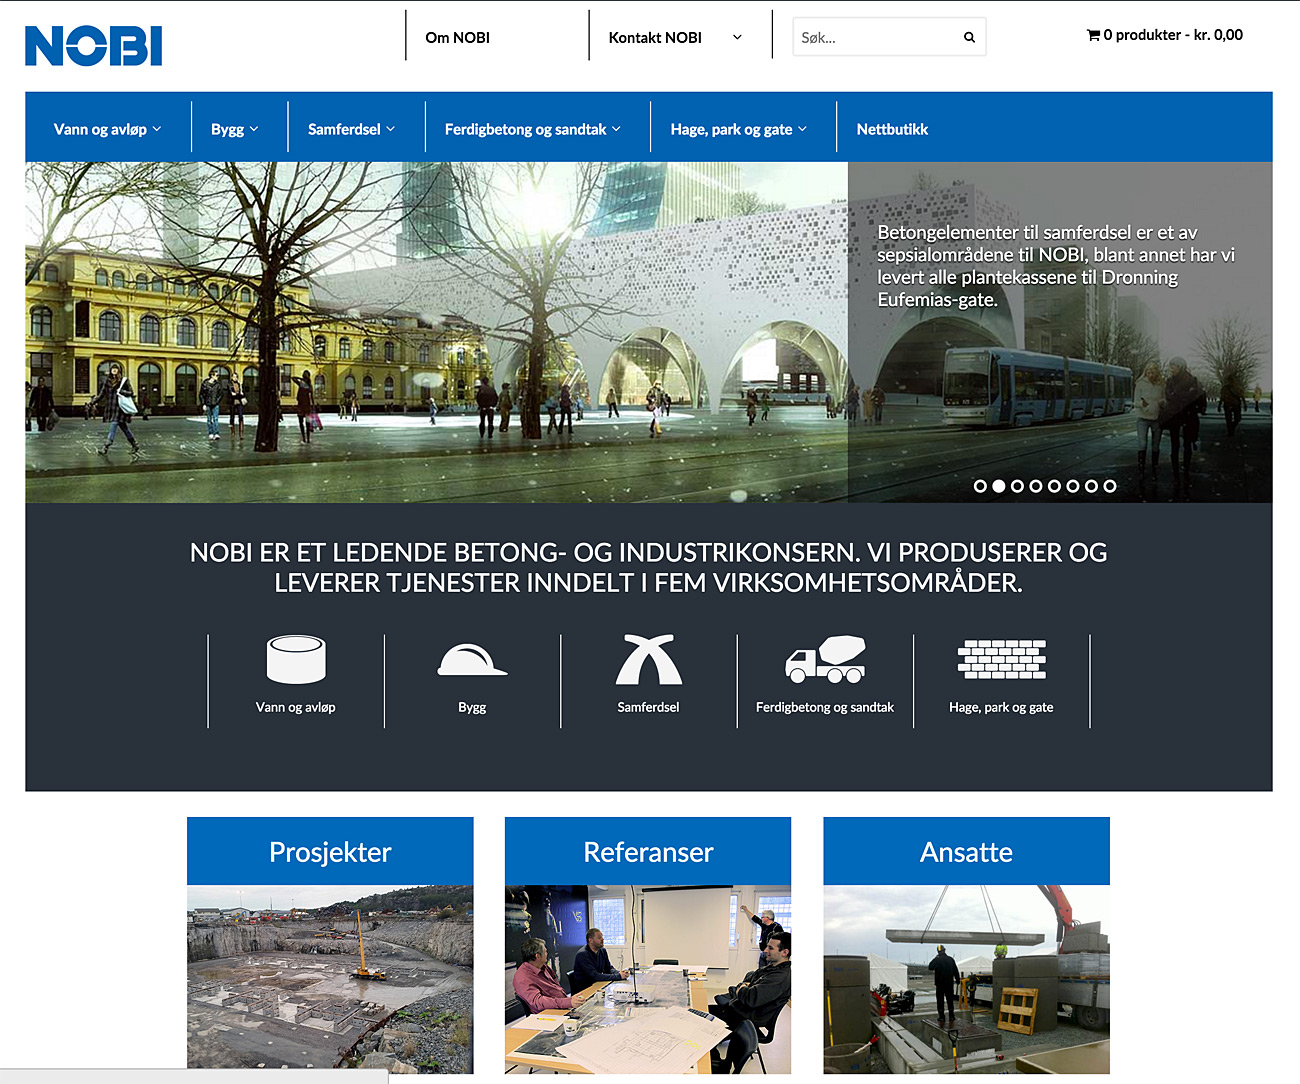Open the Prosjekter heading
This screenshot has height=1084, width=1300.
[330, 851]
